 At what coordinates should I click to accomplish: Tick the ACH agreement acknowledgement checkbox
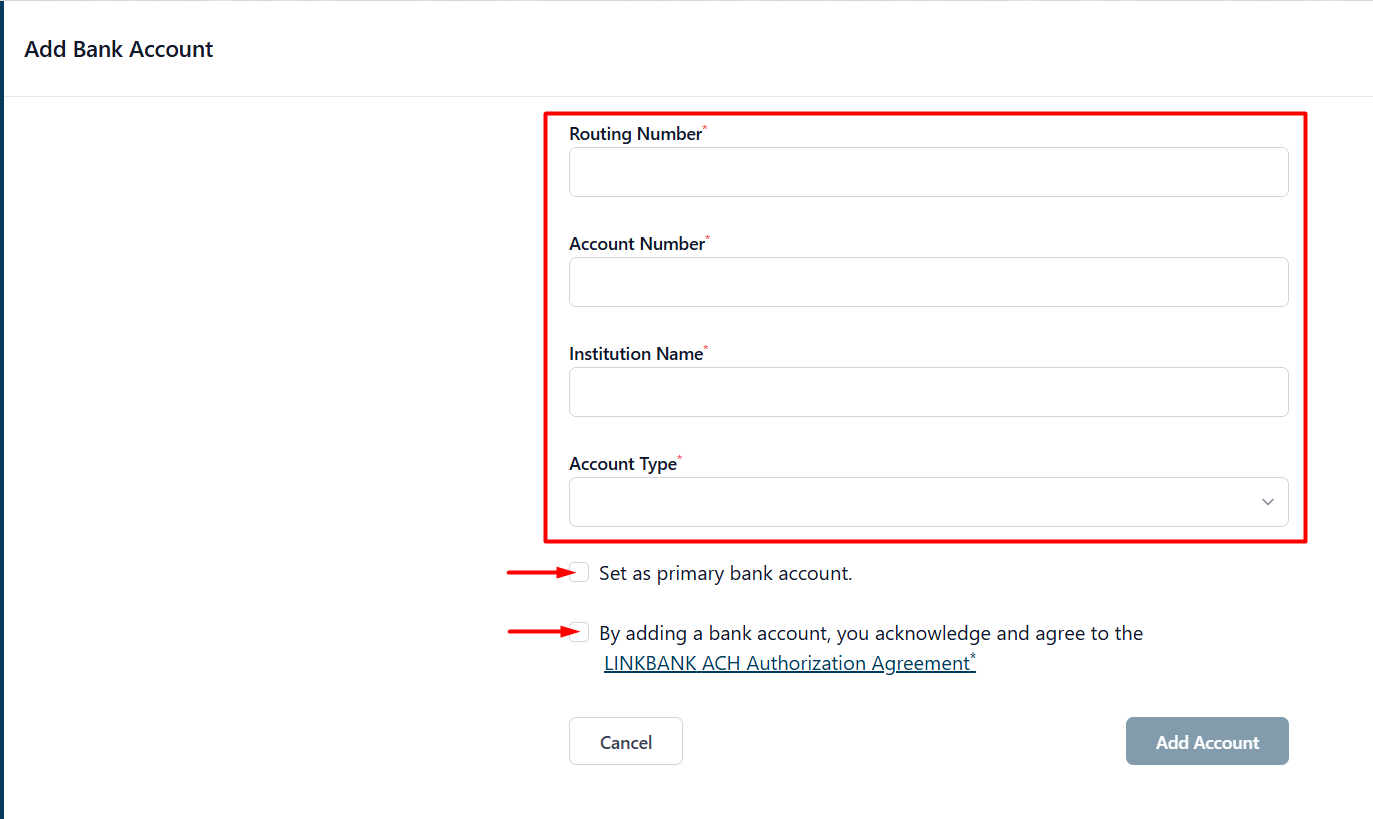click(x=579, y=632)
